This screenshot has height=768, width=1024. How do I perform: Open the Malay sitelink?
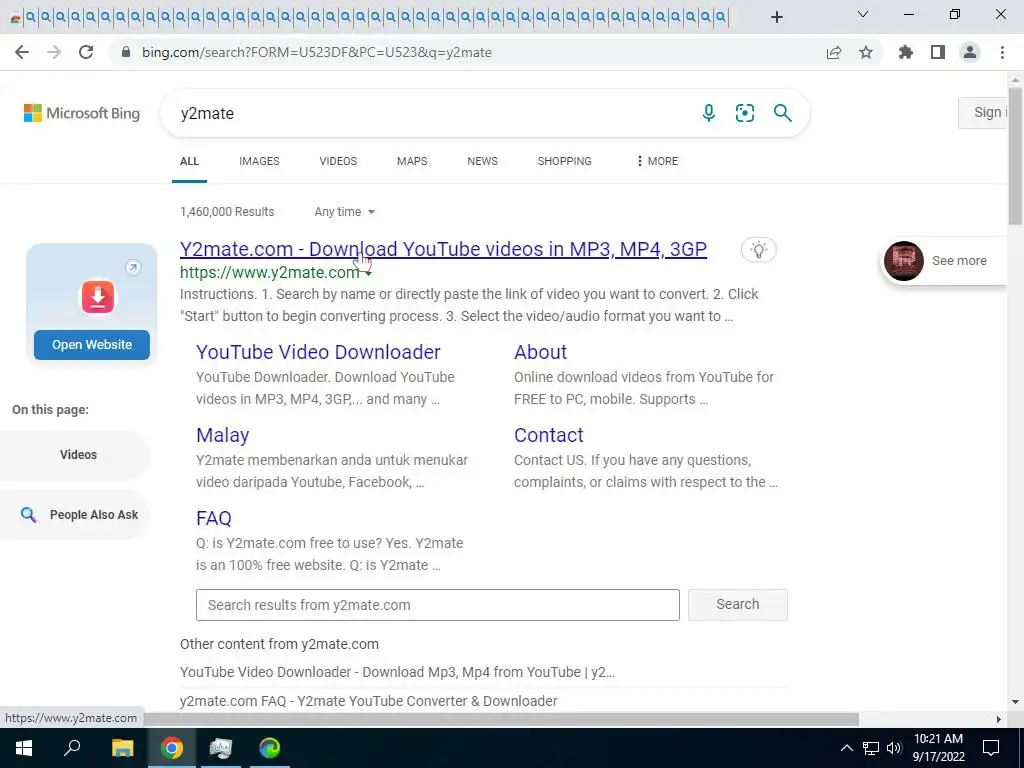[x=222, y=435]
